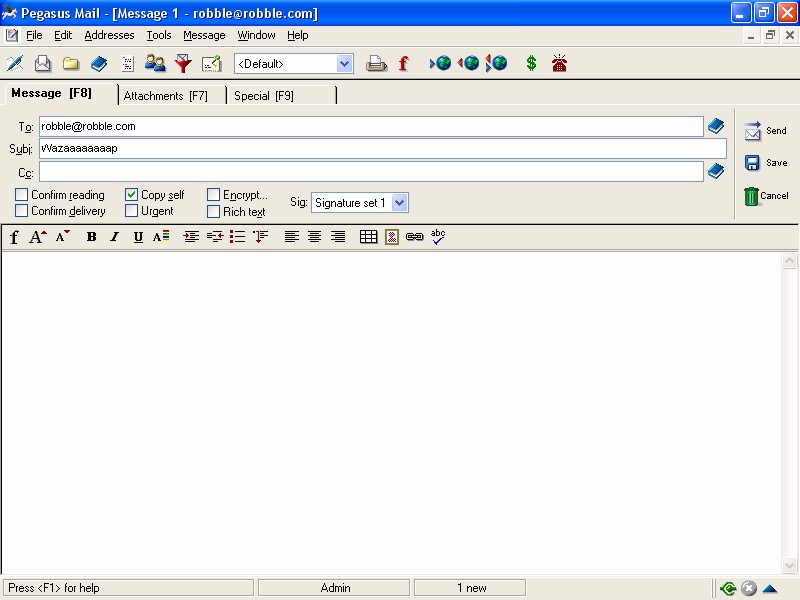The image size is (800, 600).
Task: Align text right
Action: pos(338,237)
